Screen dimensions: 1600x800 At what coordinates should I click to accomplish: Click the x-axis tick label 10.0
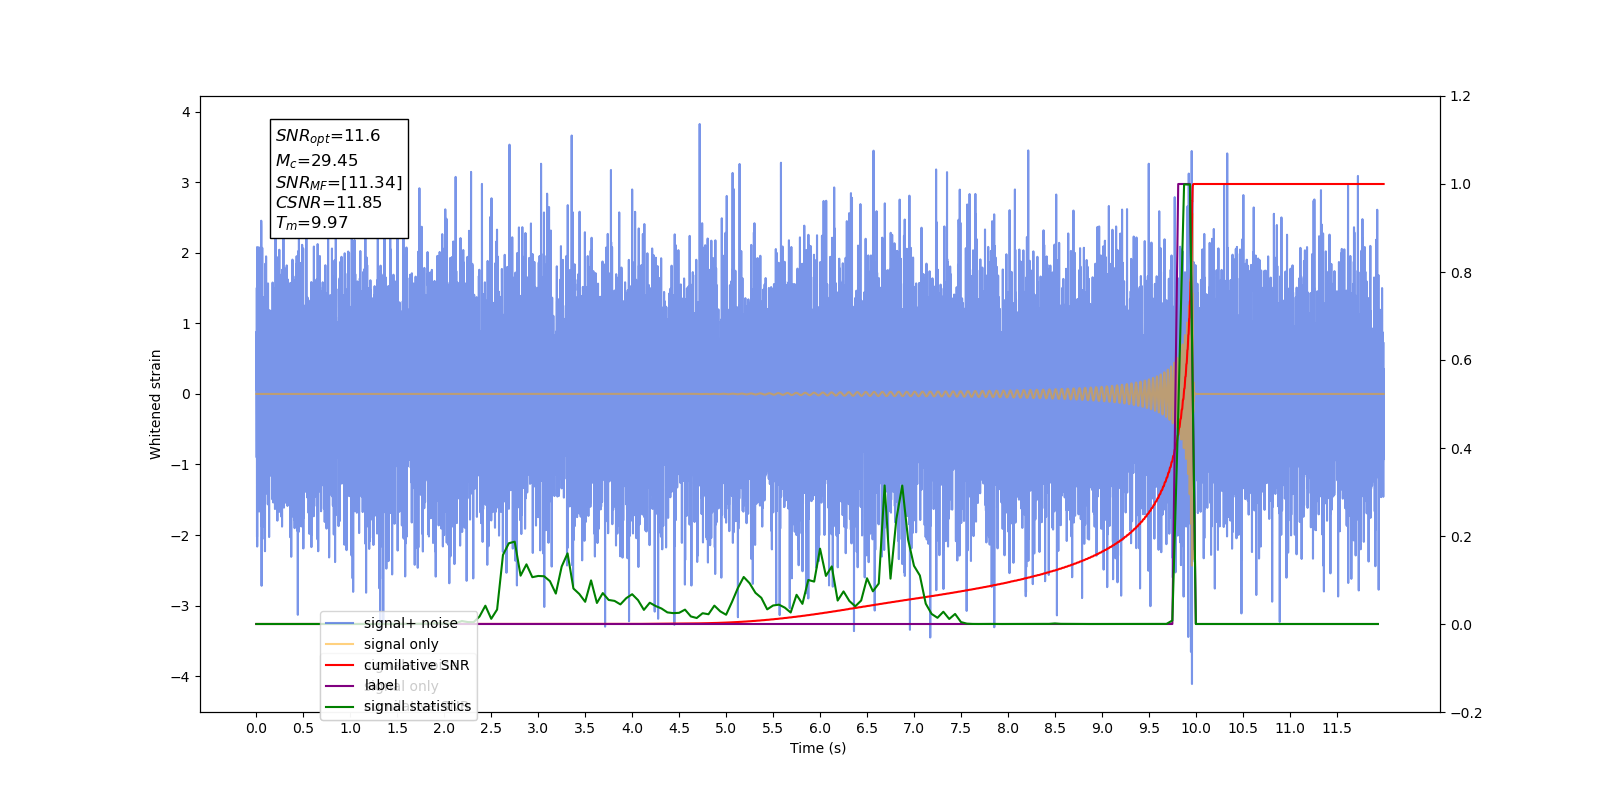(x=1196, y=728)
